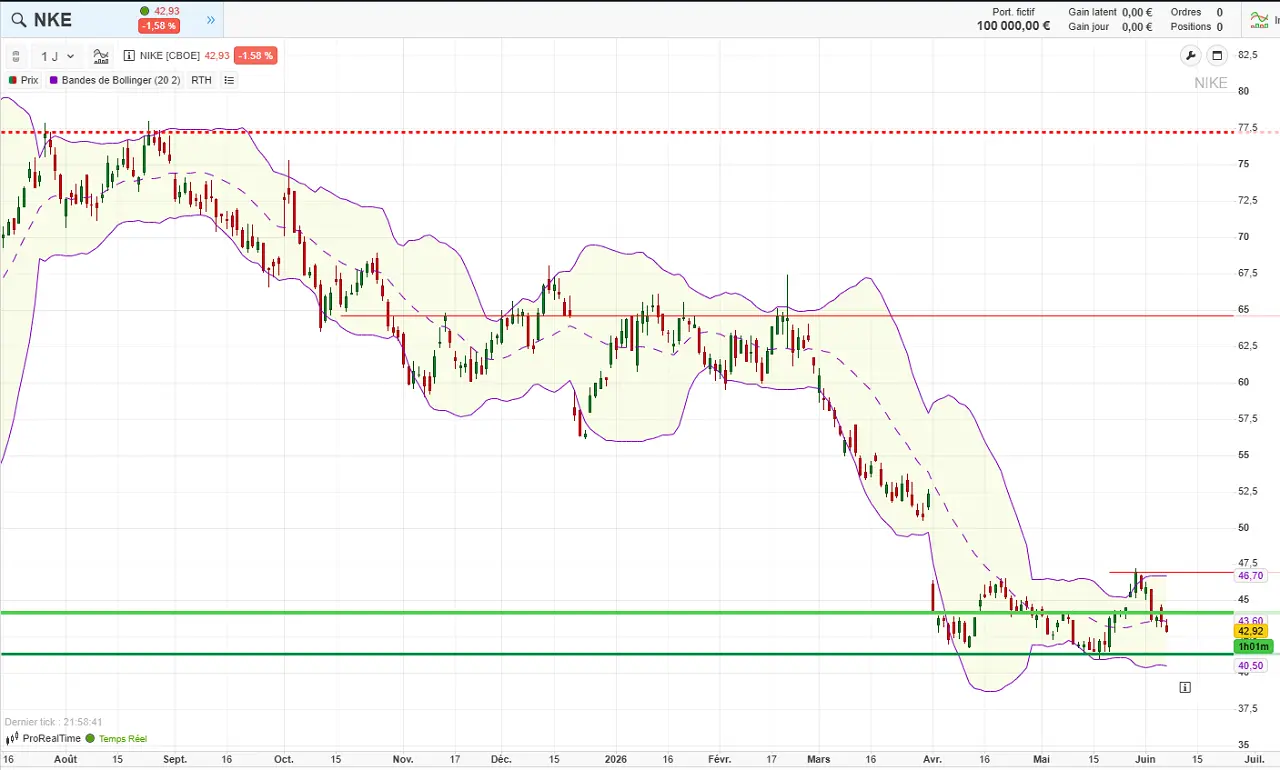Click the Mars label on time axis
The width and height of the screenshot is (1280, 770).
point(819,759)
